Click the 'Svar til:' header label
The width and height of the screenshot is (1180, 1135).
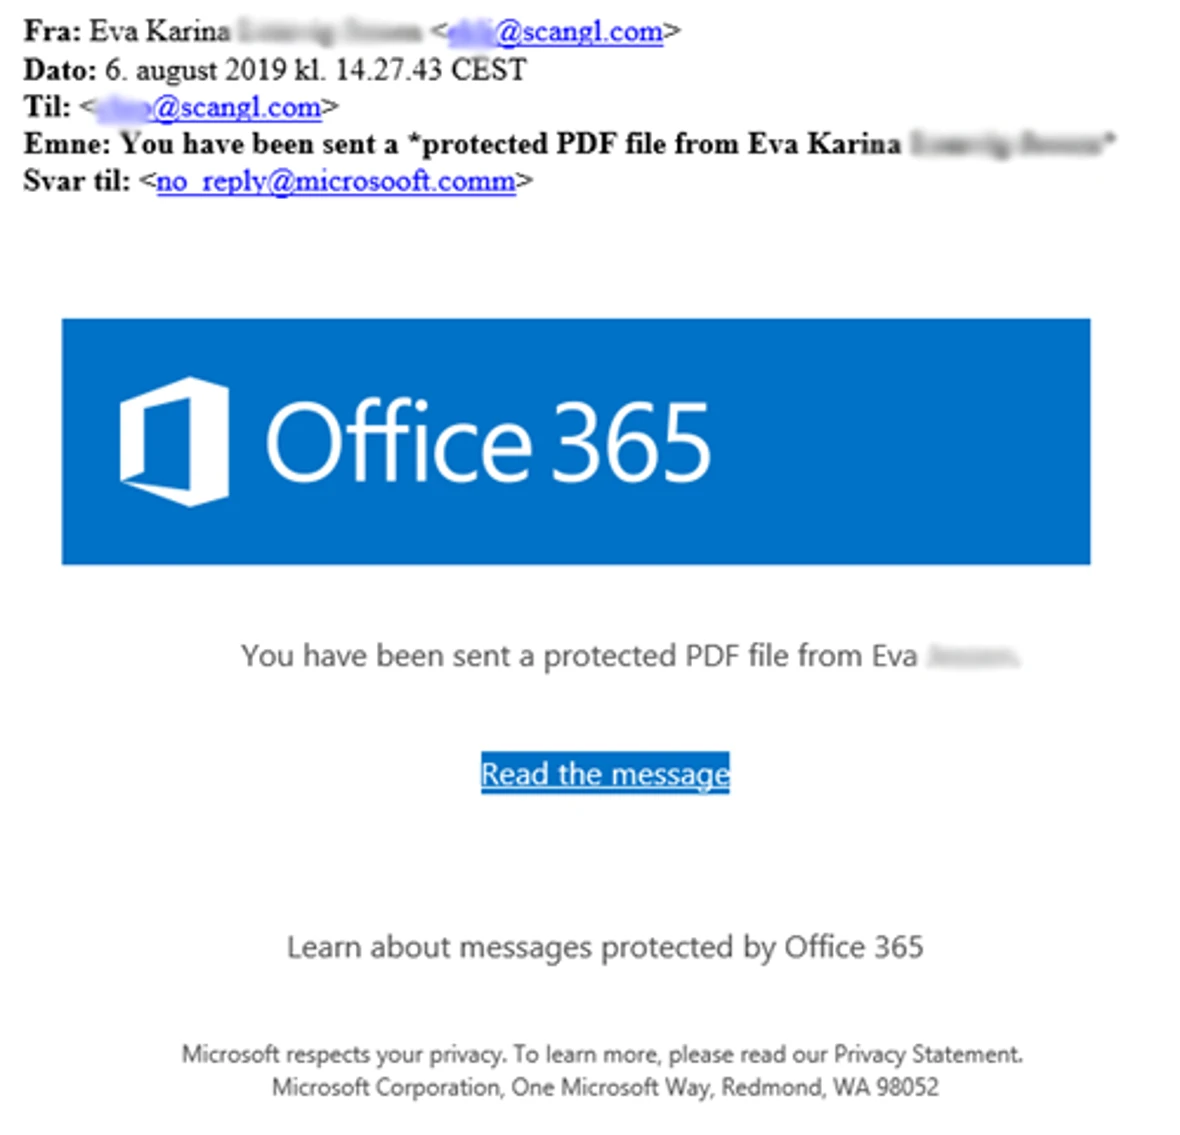pyautogui.click(x=77, y=181)
